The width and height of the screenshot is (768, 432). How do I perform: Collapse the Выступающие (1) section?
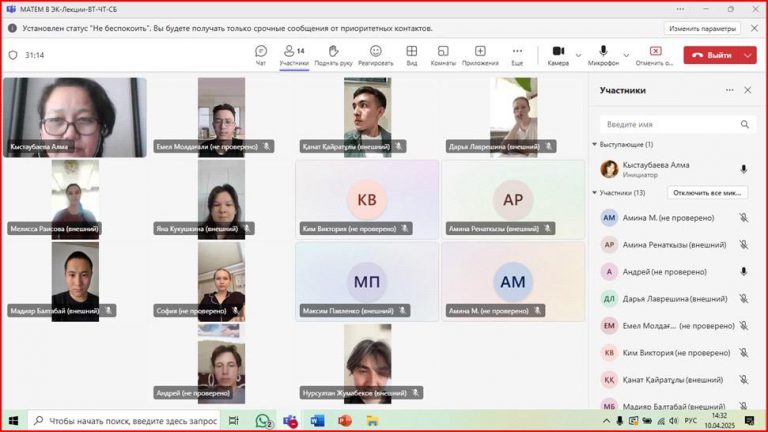(595, 145)
